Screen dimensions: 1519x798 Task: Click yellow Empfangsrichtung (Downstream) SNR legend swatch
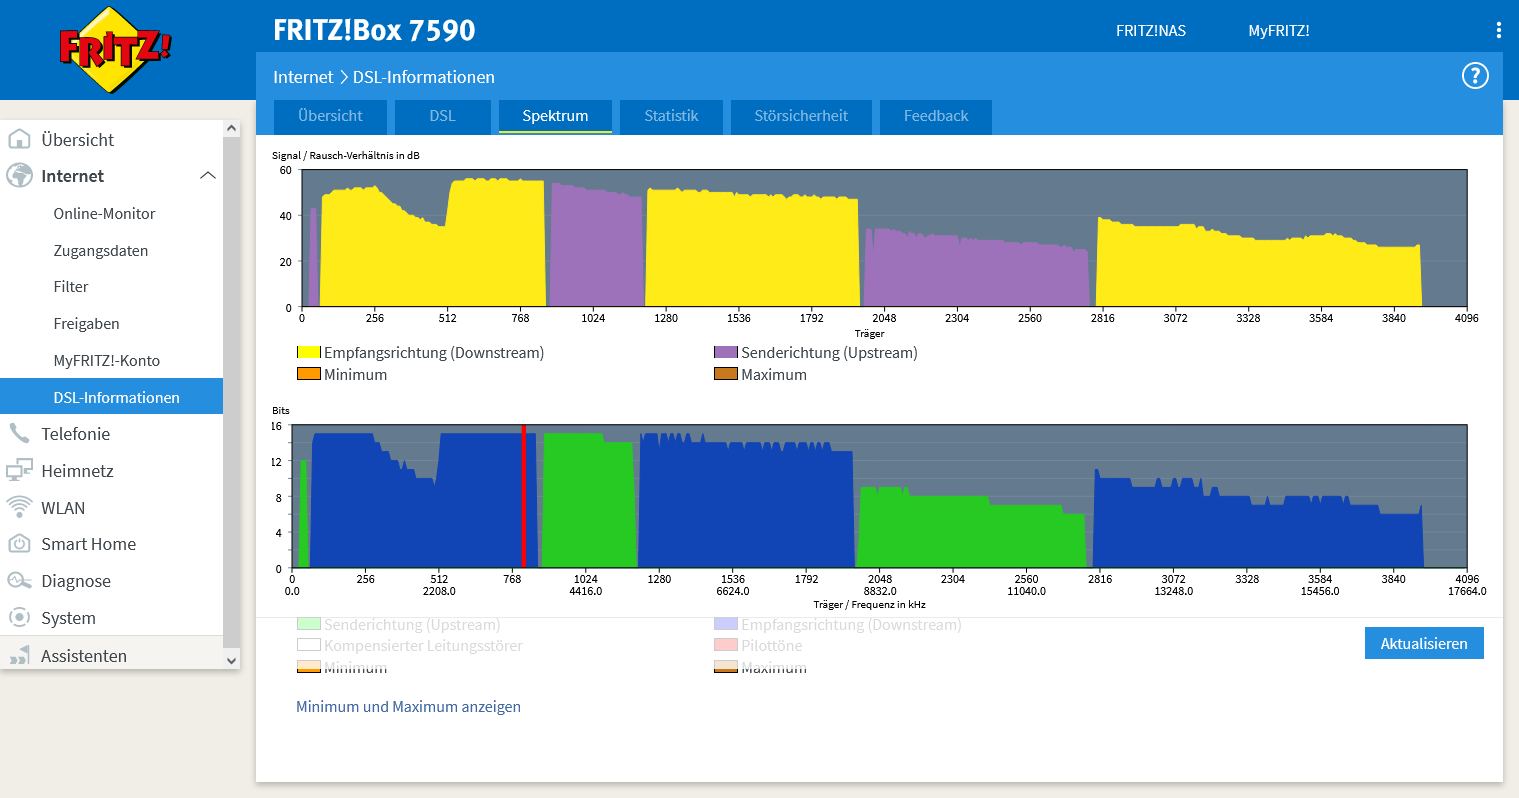(308, 352)
